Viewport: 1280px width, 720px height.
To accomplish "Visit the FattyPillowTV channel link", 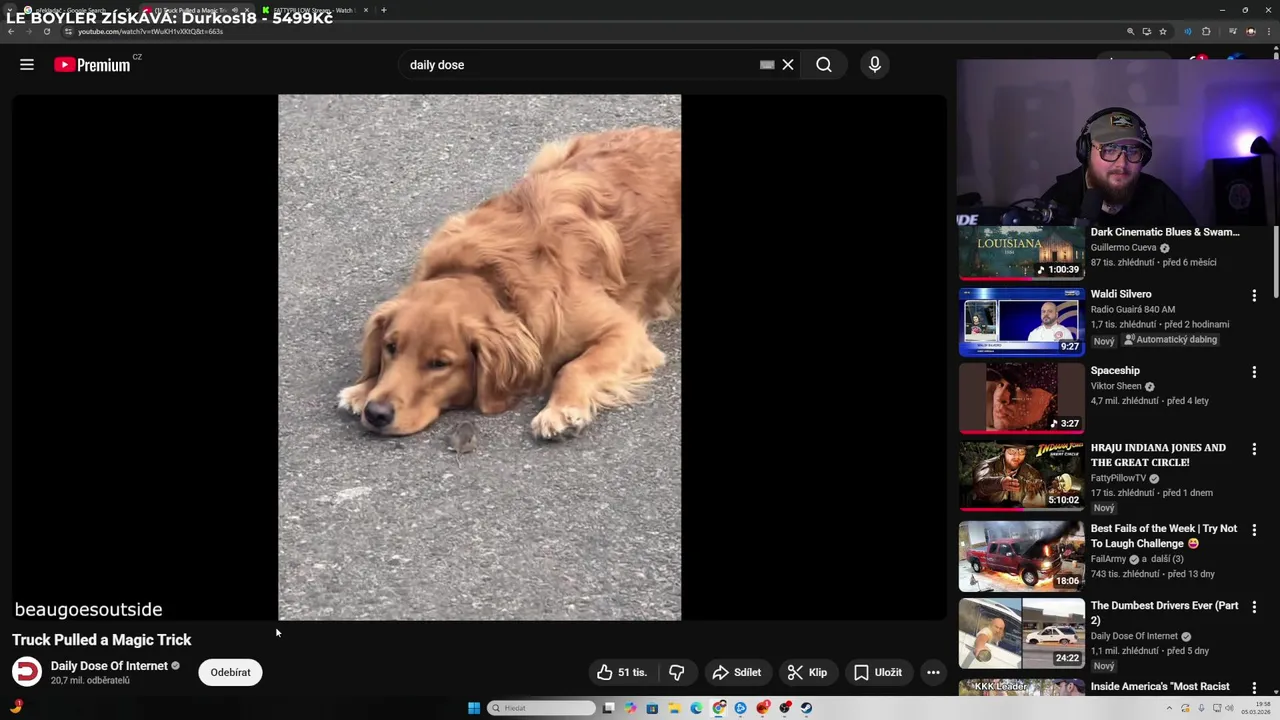I will [1118, 478].
